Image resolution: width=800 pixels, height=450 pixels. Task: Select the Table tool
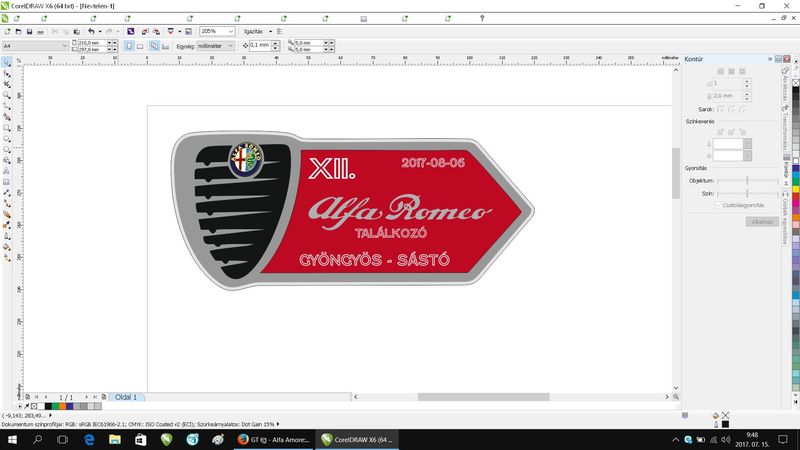[7, 182]
